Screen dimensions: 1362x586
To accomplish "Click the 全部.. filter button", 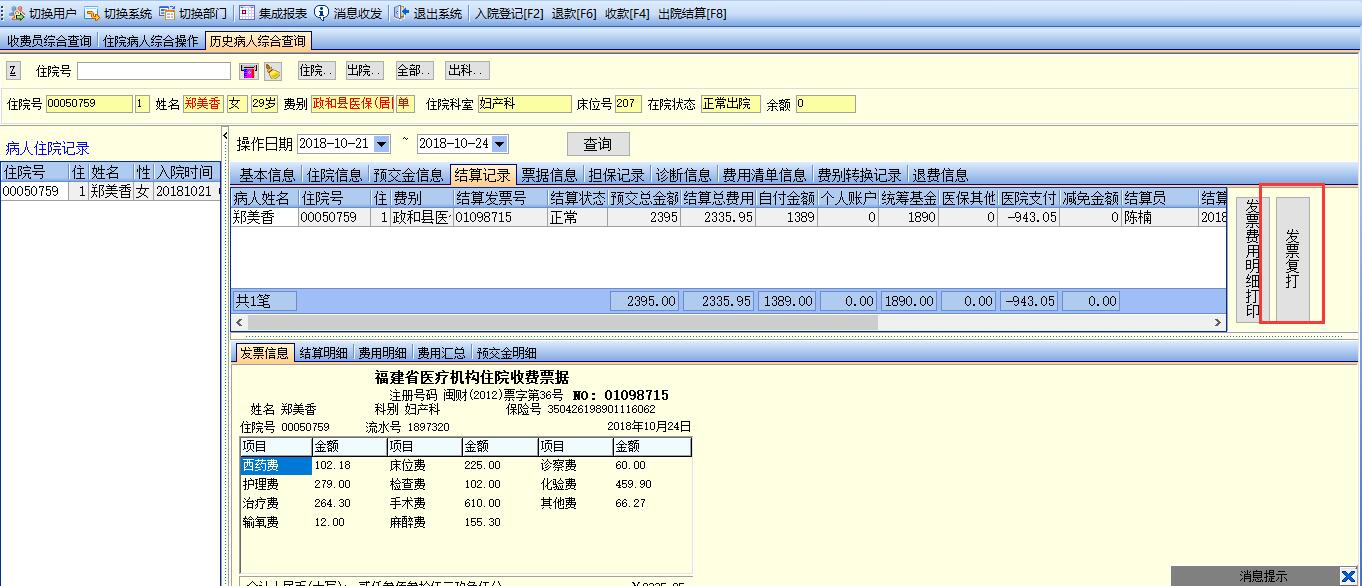I will tap(414, 71).
